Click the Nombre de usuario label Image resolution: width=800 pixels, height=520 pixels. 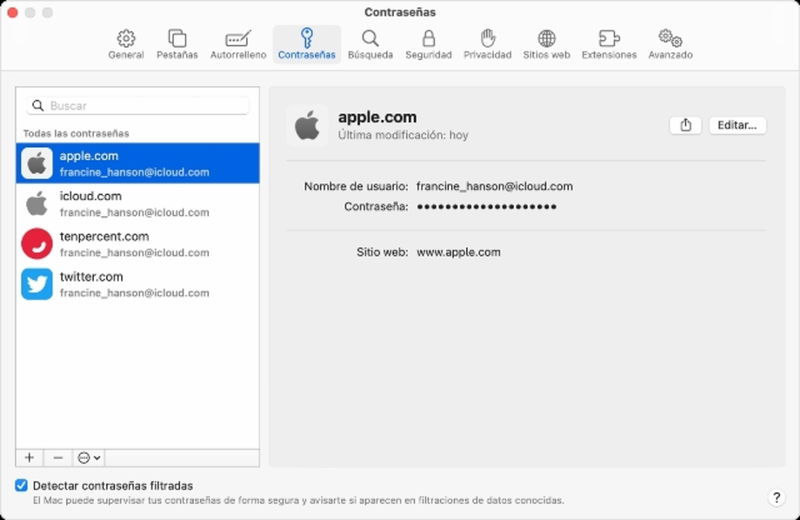(356, 186)
